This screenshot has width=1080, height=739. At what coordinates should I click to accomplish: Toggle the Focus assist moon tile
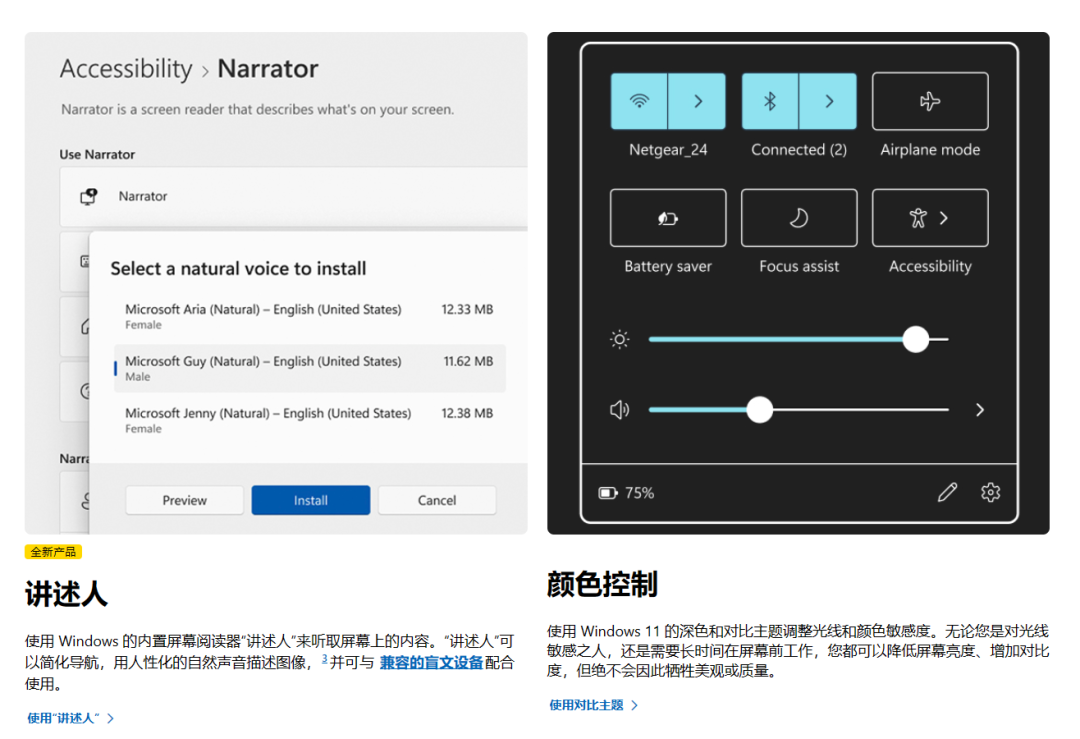point(799,218)
